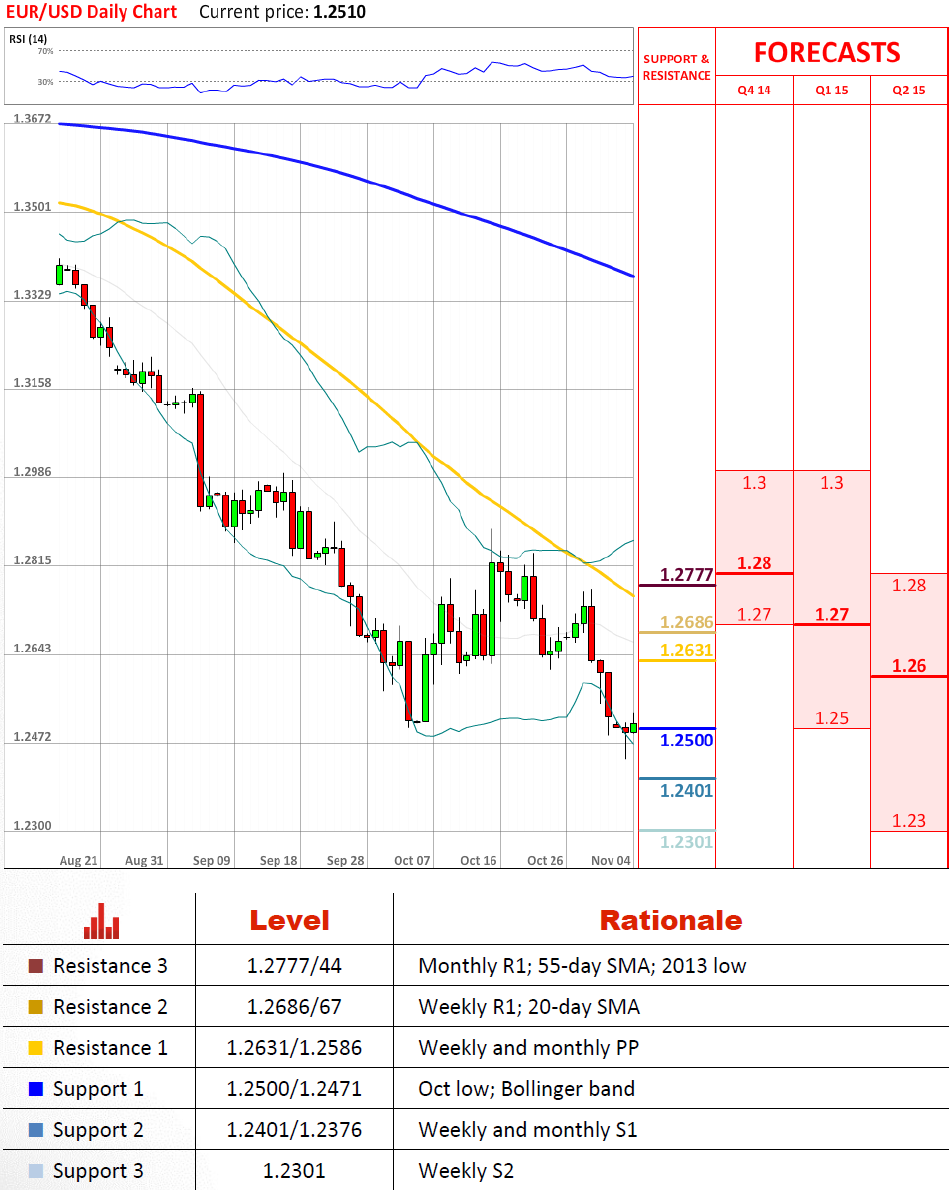Click the Aug 21 date axis label
Image resolution: width=950 pixels, height=1190 pixels.
(79, 861)
